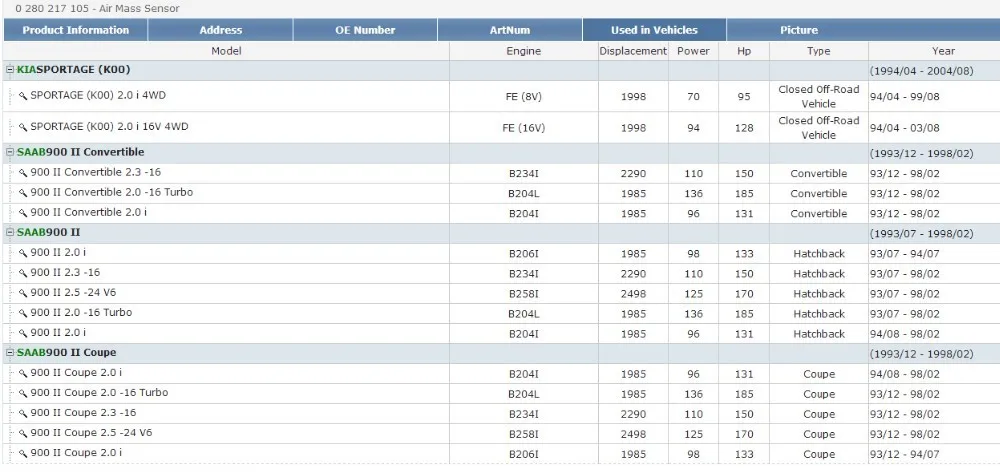Click magnifier for 900 II 2.0 i B206I
The height and width of the screenshot is (473, 1000).
[x=22, y=253]
